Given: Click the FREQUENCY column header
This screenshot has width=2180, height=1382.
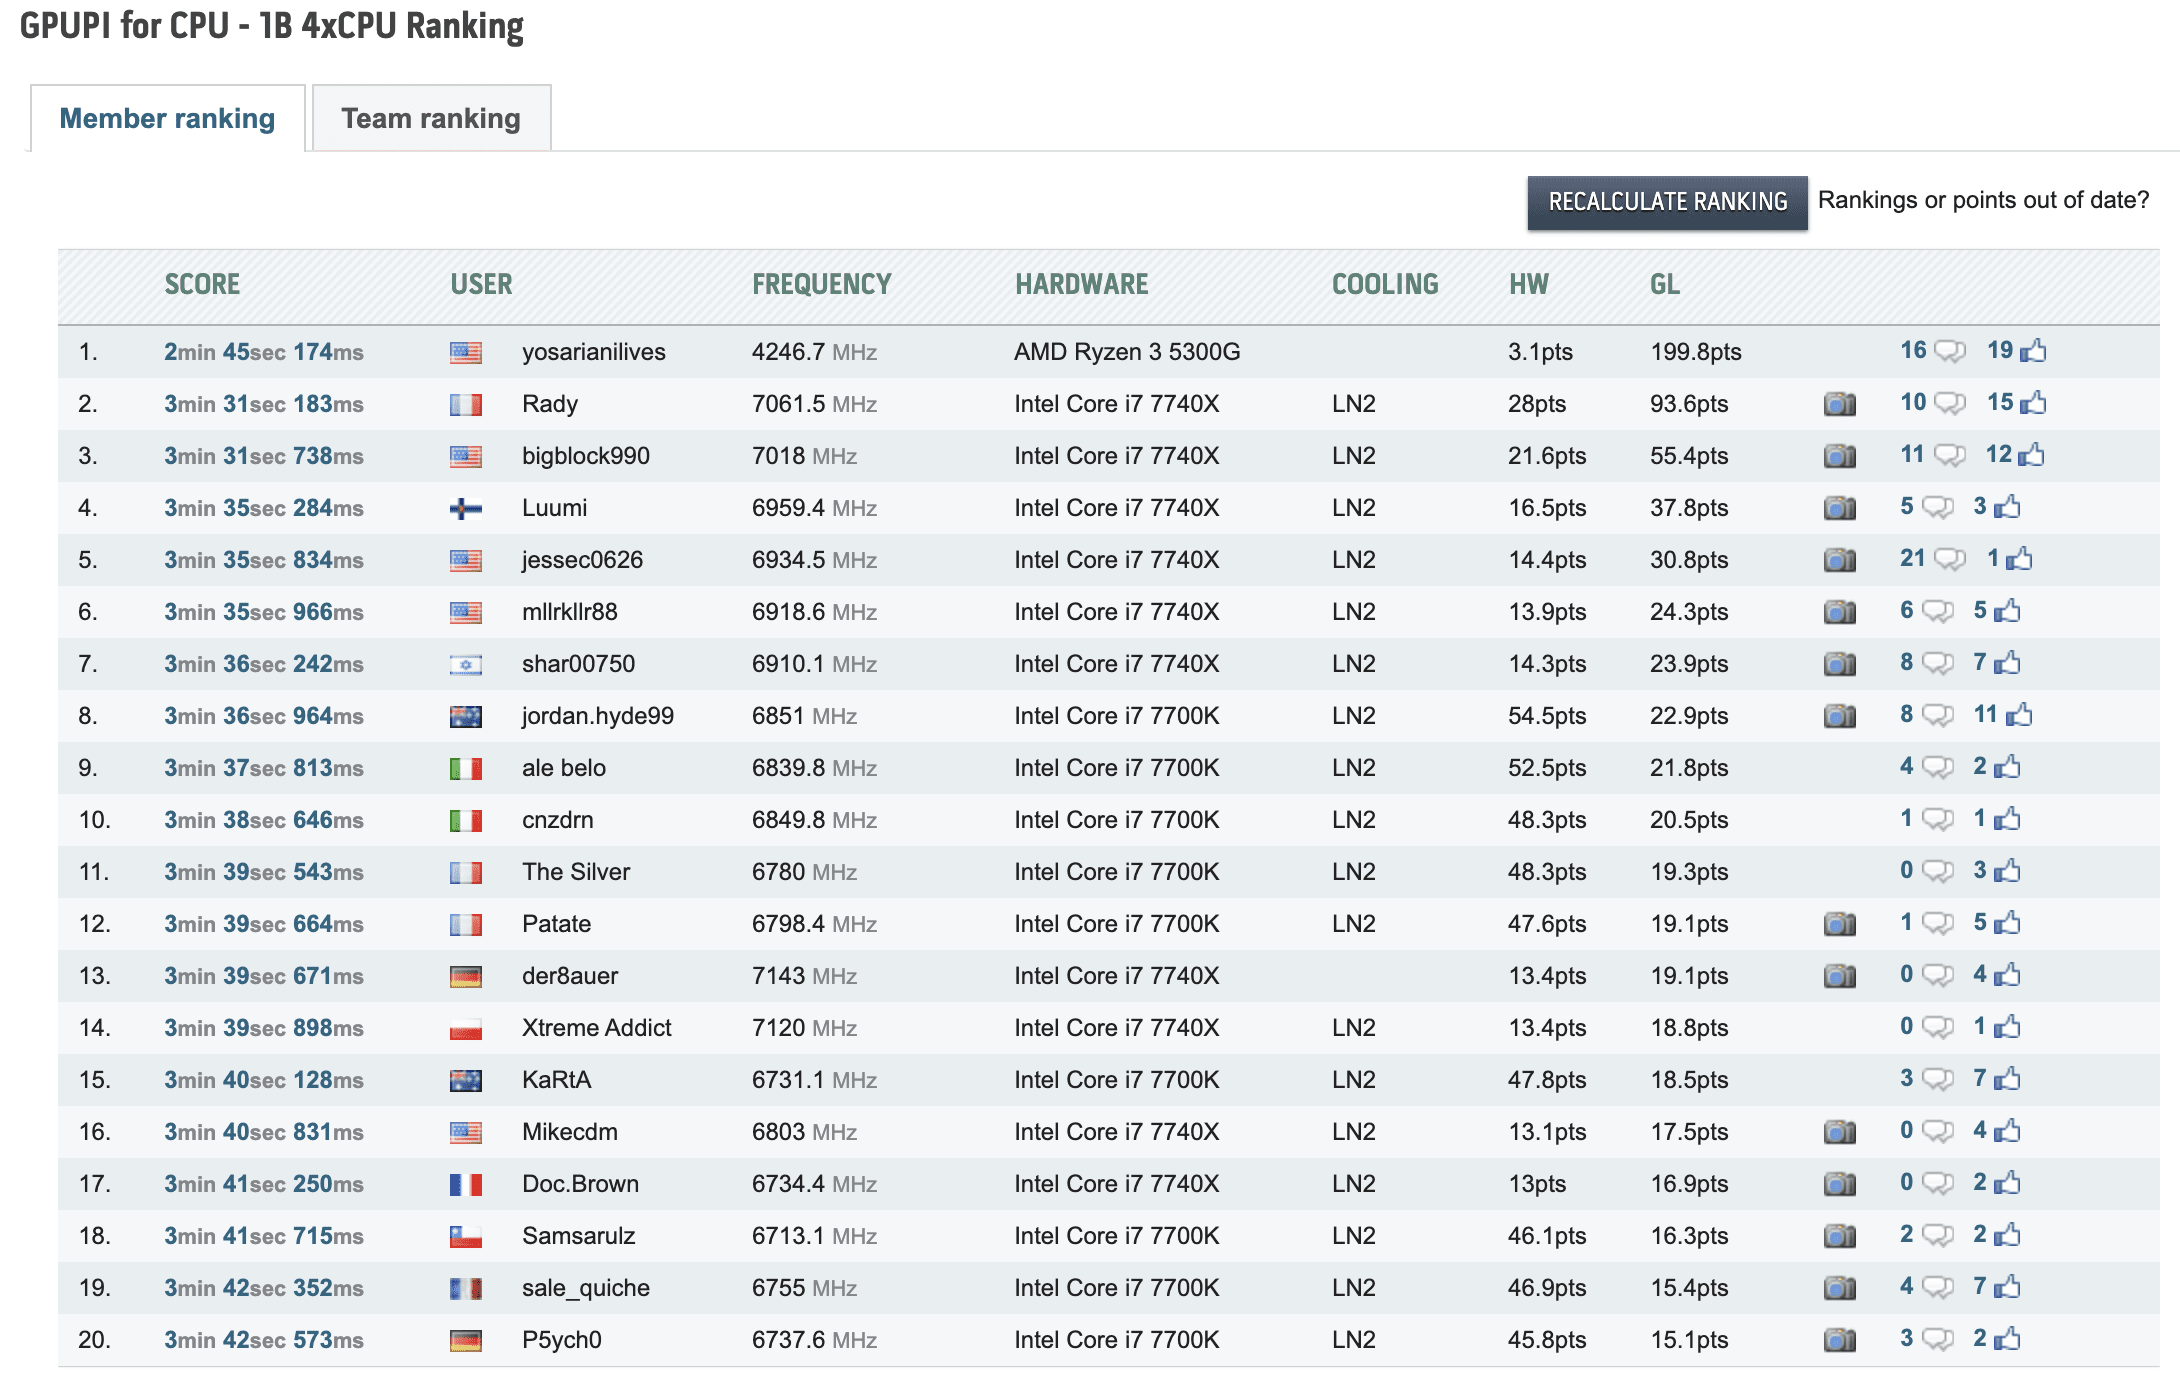Looking at the screenshot, I should [x=822, y=284].
